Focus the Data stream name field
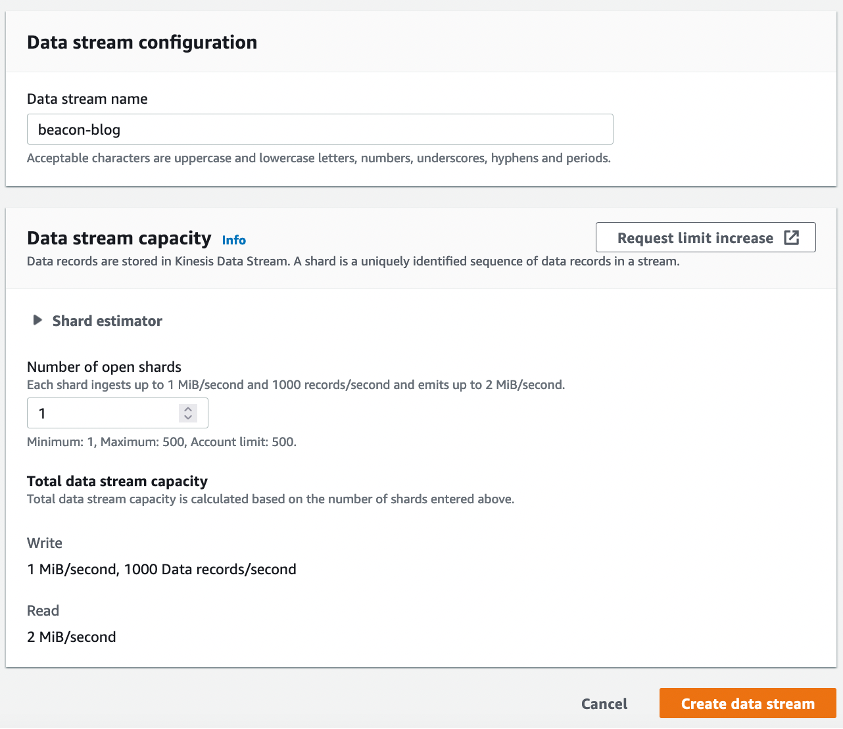The width and height of the screenshot is (843, 729). pos(320,130)
